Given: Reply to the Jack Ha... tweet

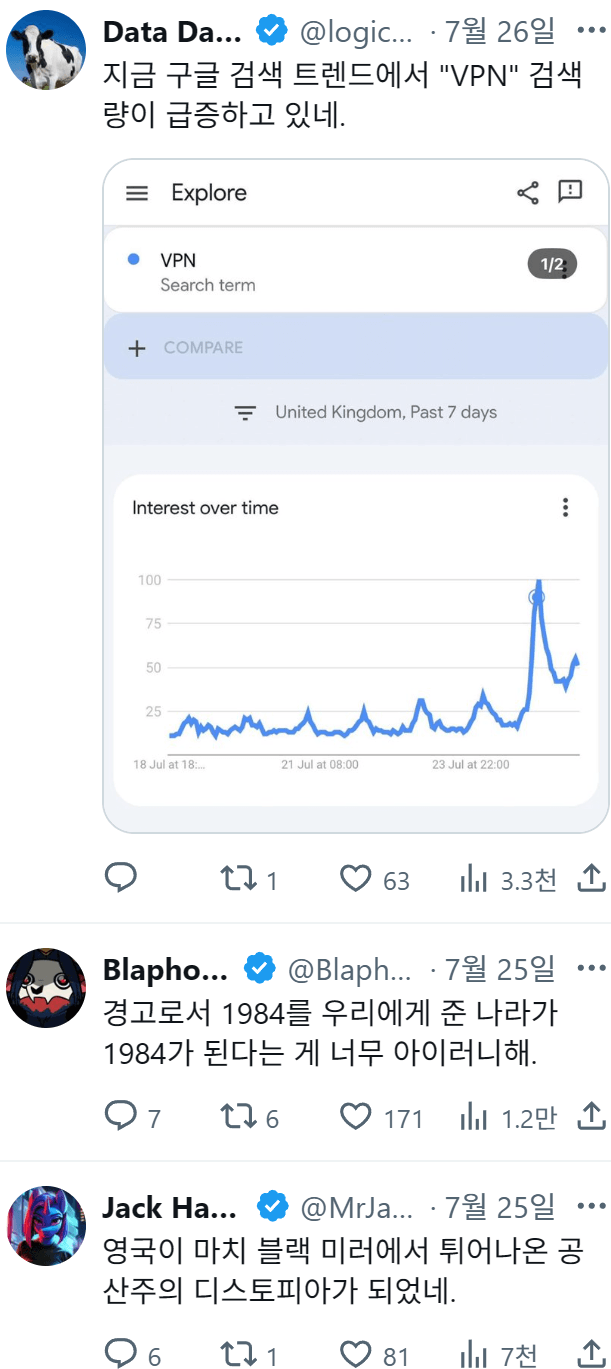Looking at the screenshot, I should coord(121,1355).
